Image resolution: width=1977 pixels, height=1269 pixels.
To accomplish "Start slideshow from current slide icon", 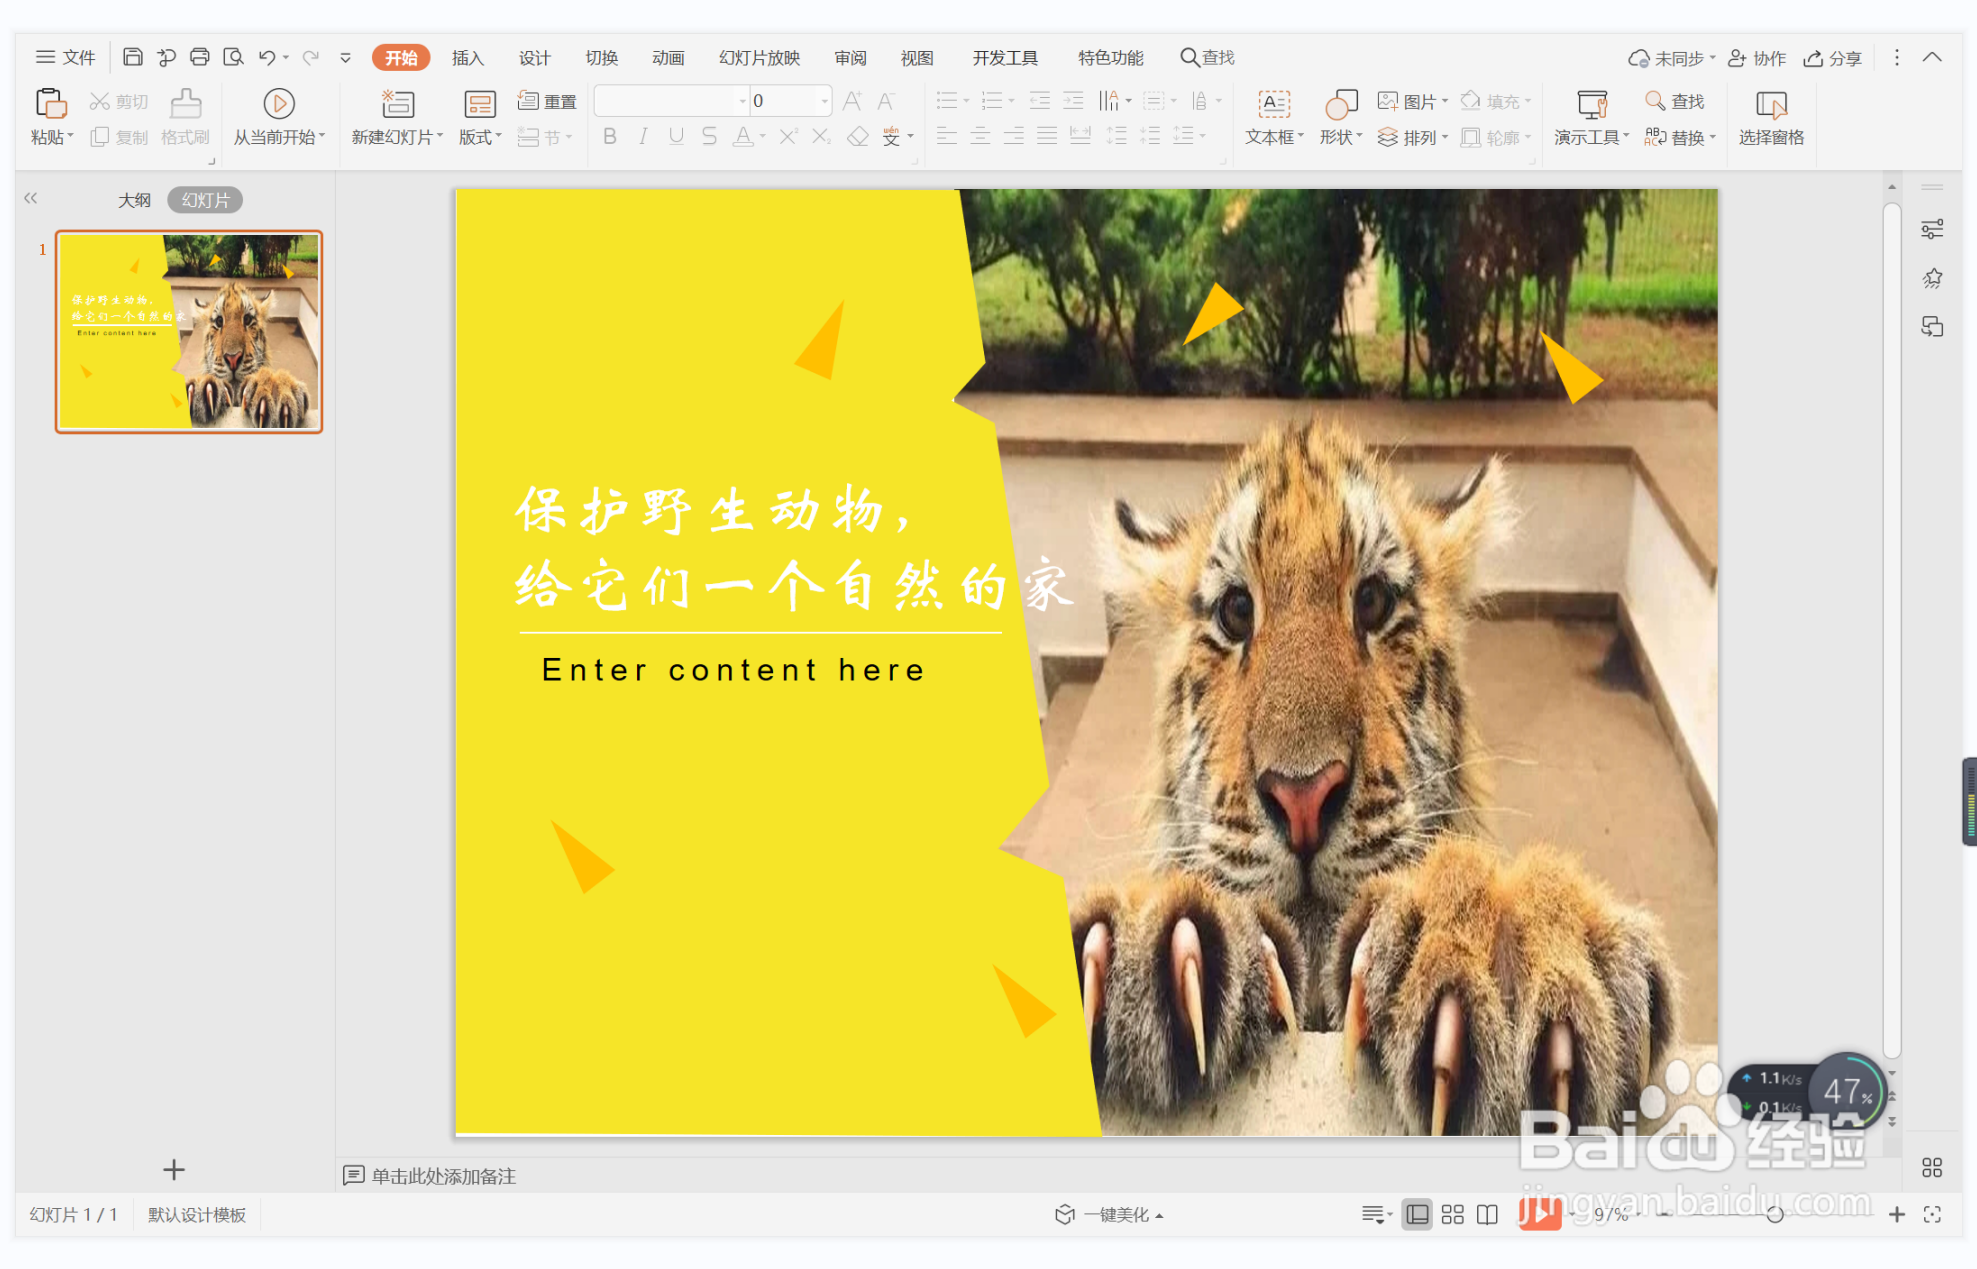I will 278,104.
